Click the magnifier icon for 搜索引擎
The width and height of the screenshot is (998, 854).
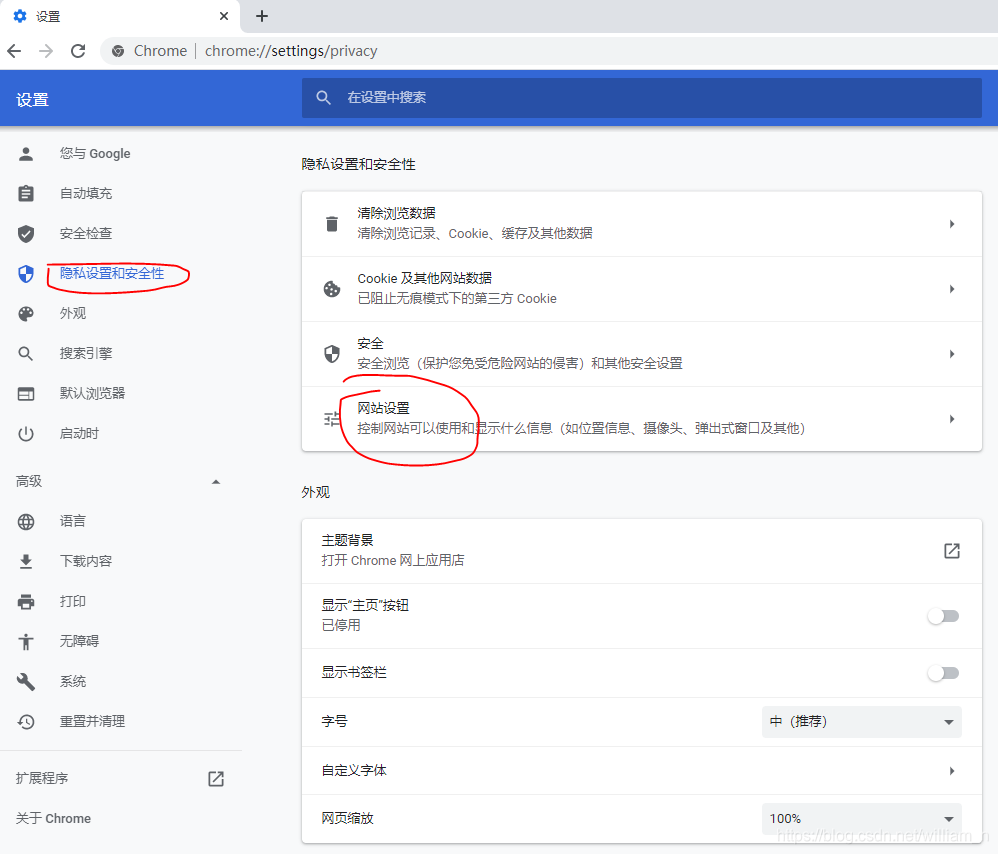pyautogui.click(x=26, y=354)
